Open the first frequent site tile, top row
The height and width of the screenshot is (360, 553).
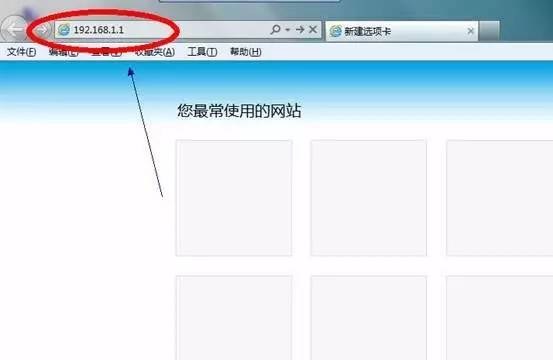click(234, 198)
